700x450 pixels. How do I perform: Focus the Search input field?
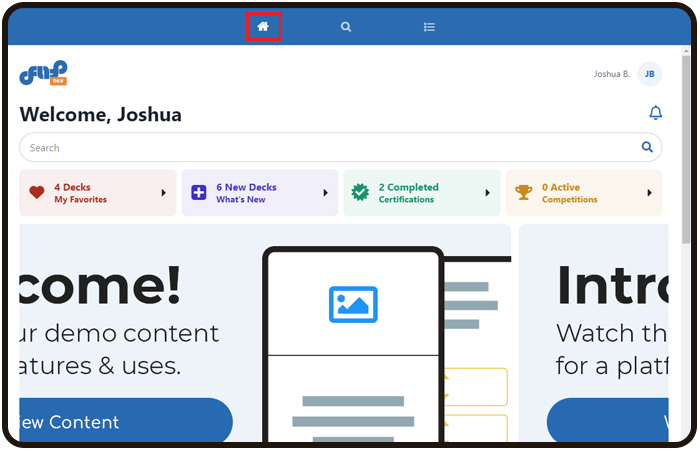(x=341, y=147)
